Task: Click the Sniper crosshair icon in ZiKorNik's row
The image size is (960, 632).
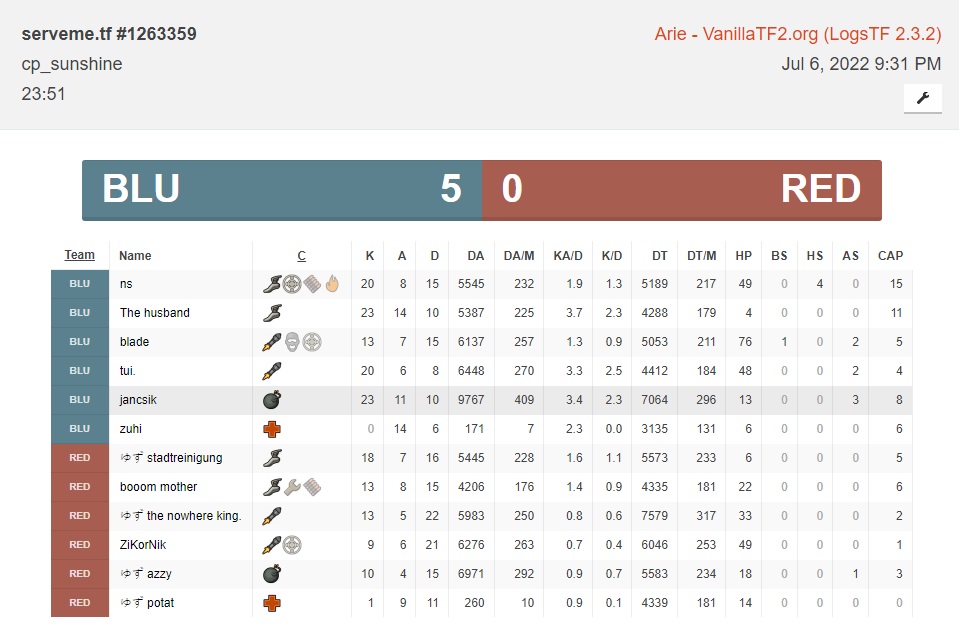Action: (292, 545)
